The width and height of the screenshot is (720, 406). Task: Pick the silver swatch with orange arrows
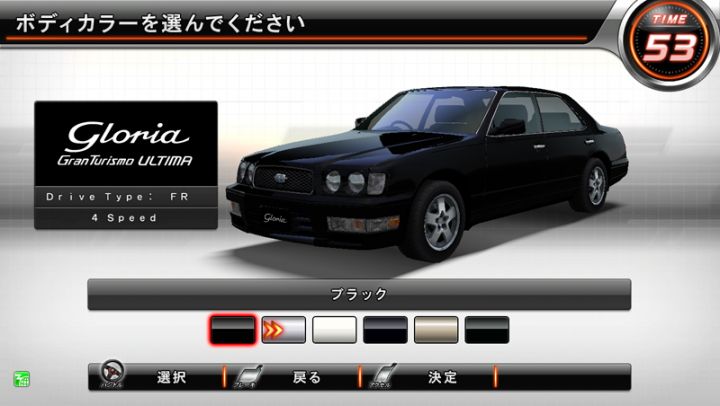[x=283, y=330]
